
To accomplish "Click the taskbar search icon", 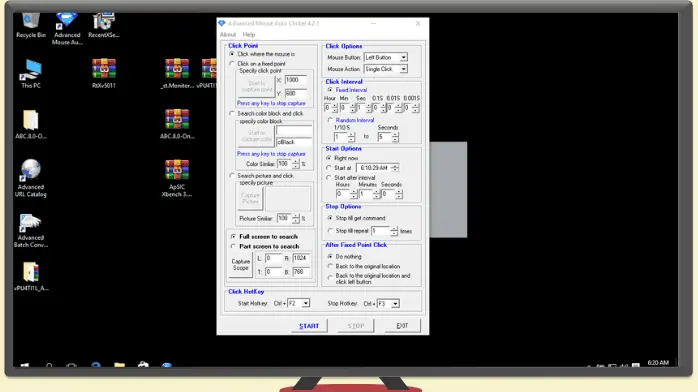I will 49,366.
